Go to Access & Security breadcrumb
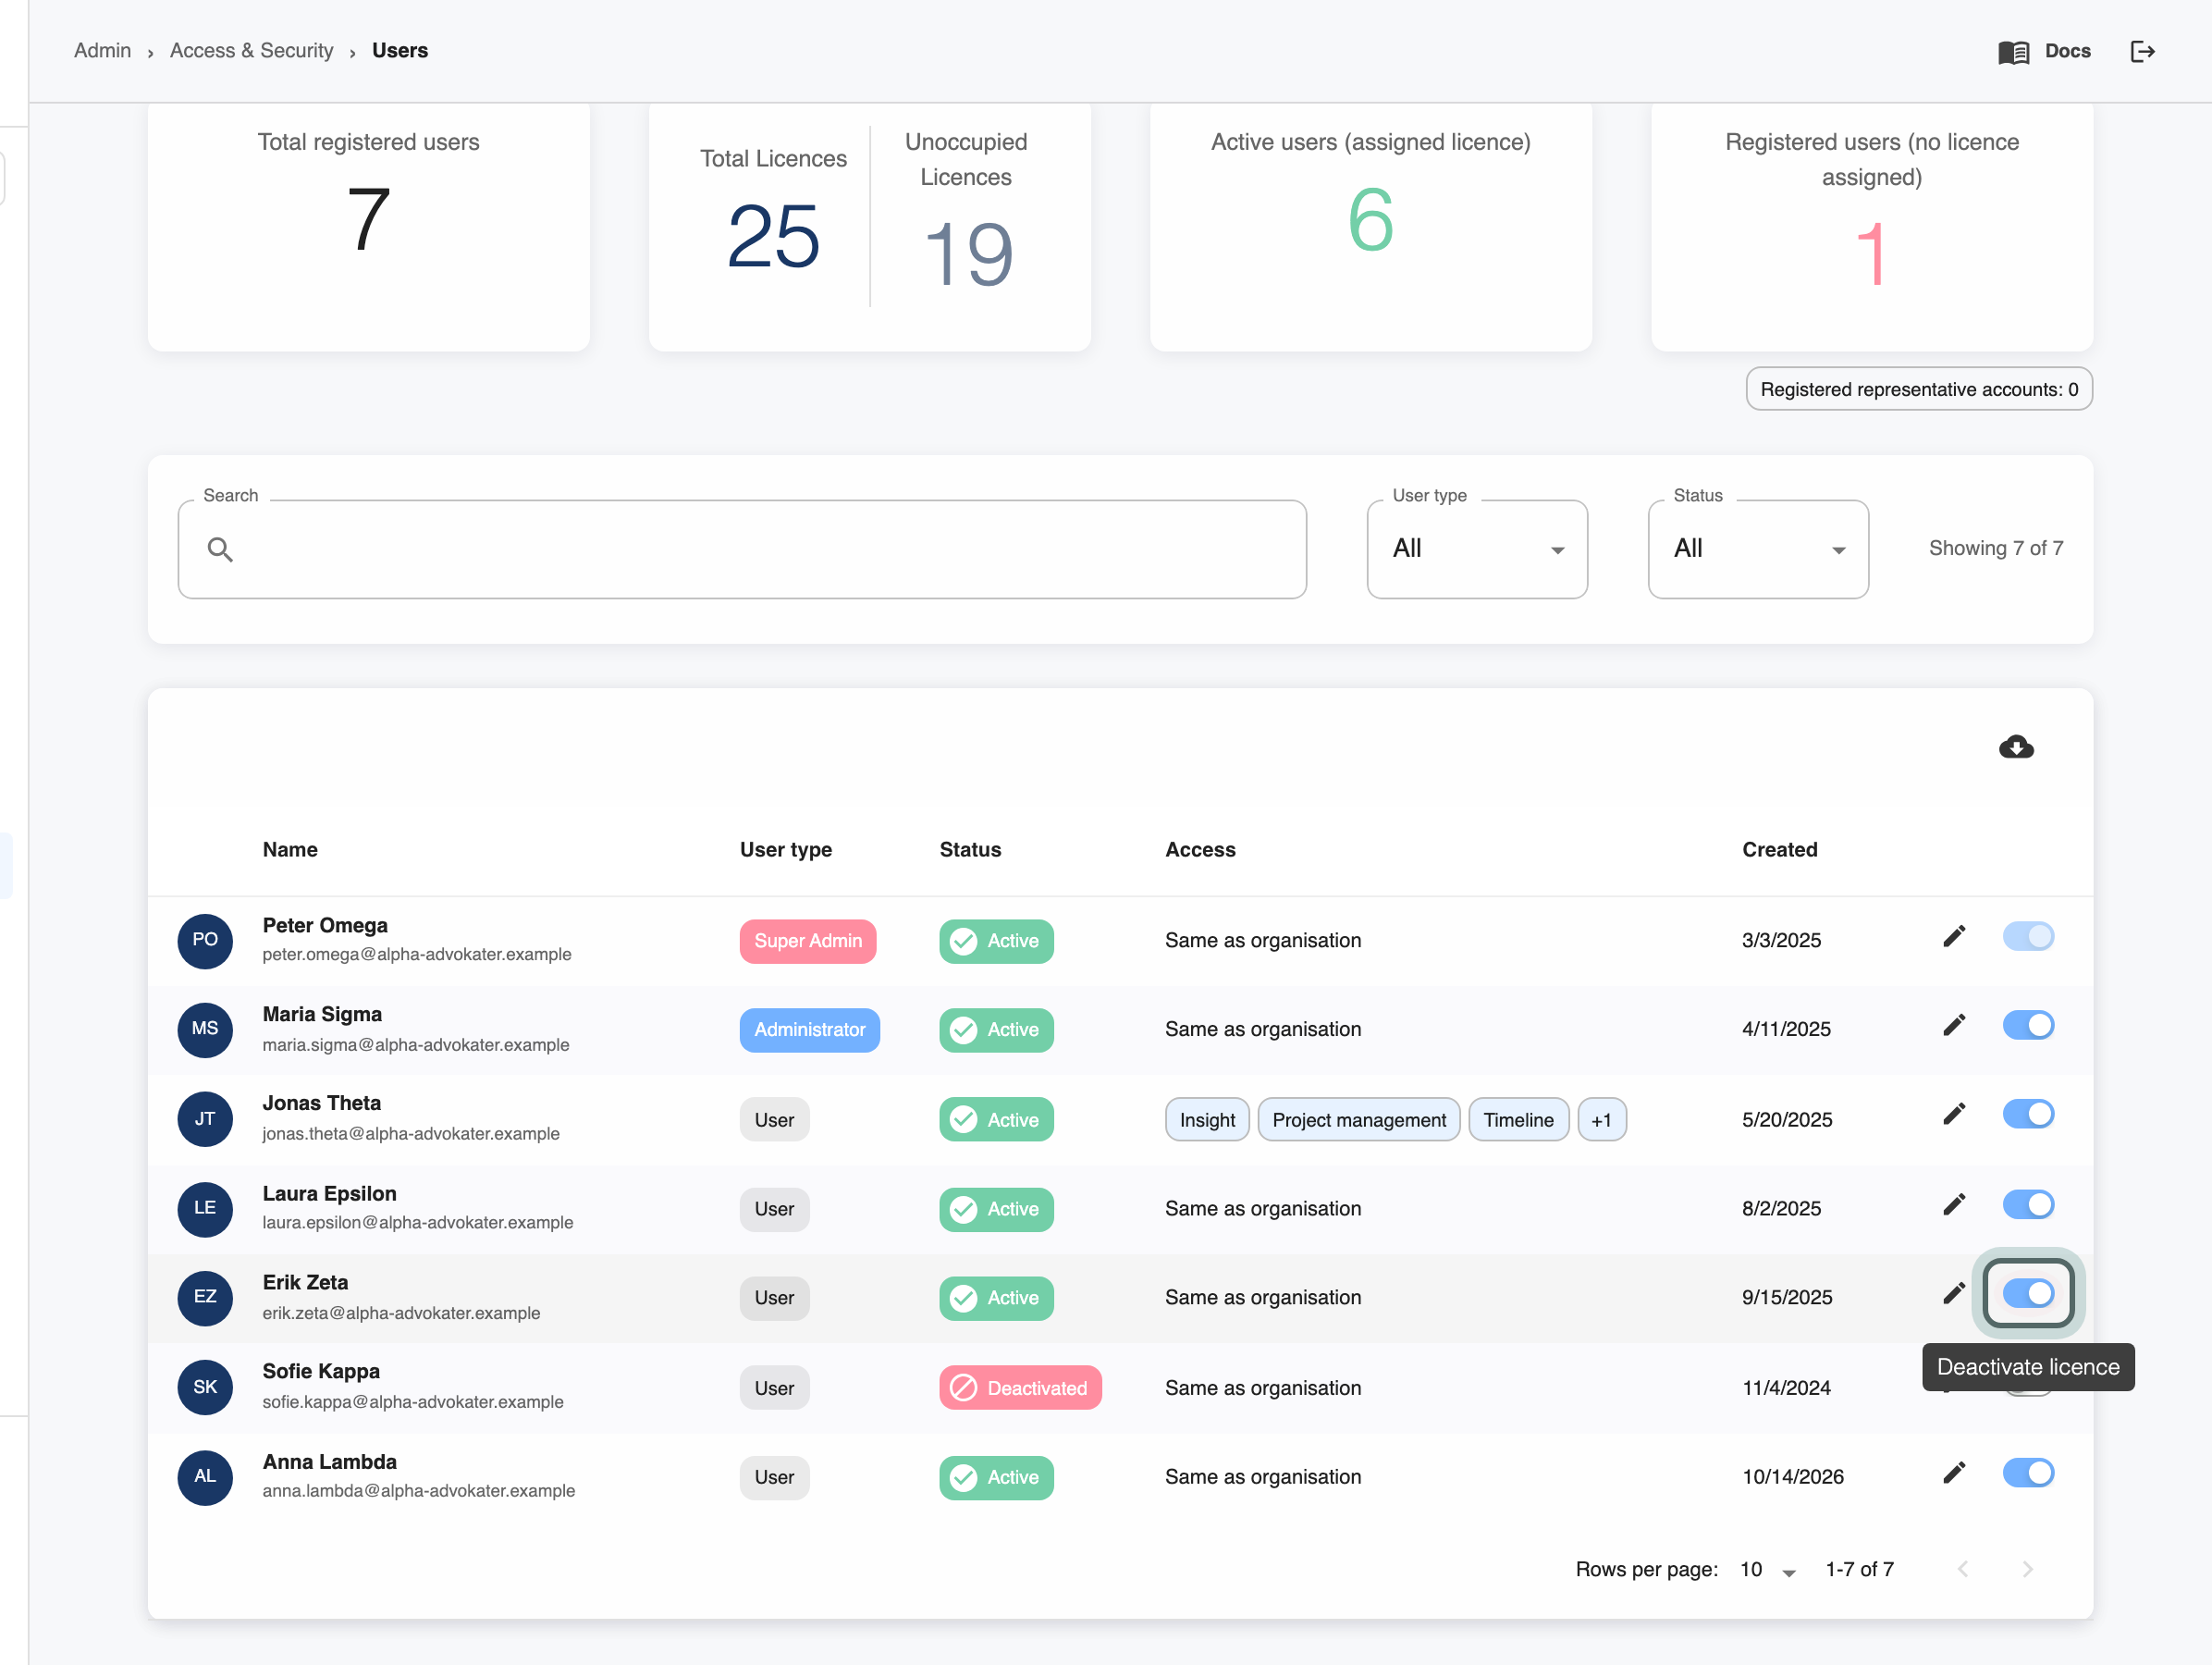This screenshot has width=2212, height=1665. [x=251, y=50]
